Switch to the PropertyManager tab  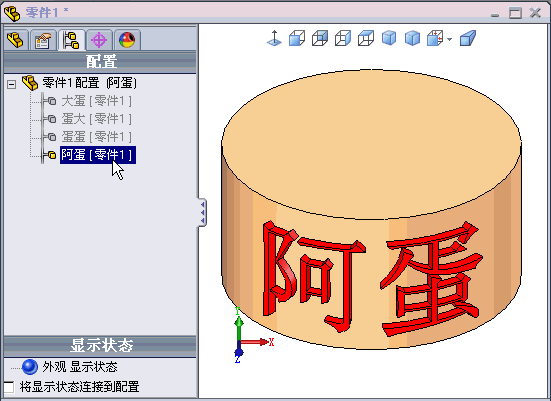(x=43, y=40)
